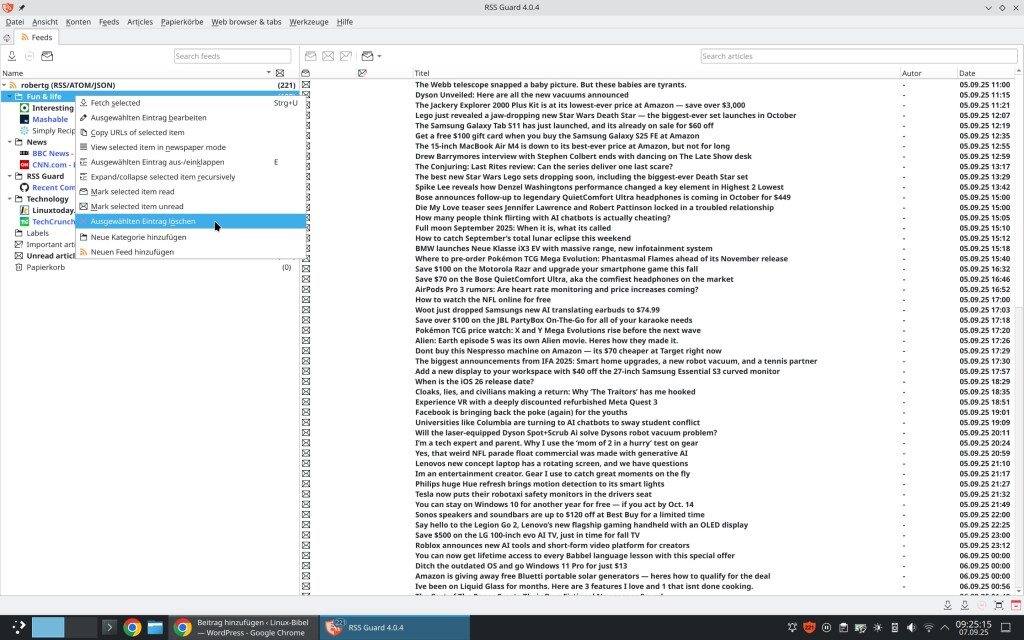The image size is (1024, 640).
Task: Click the mark feeds read envelope icon in feeds toolbar
Action: coord(47,56)
